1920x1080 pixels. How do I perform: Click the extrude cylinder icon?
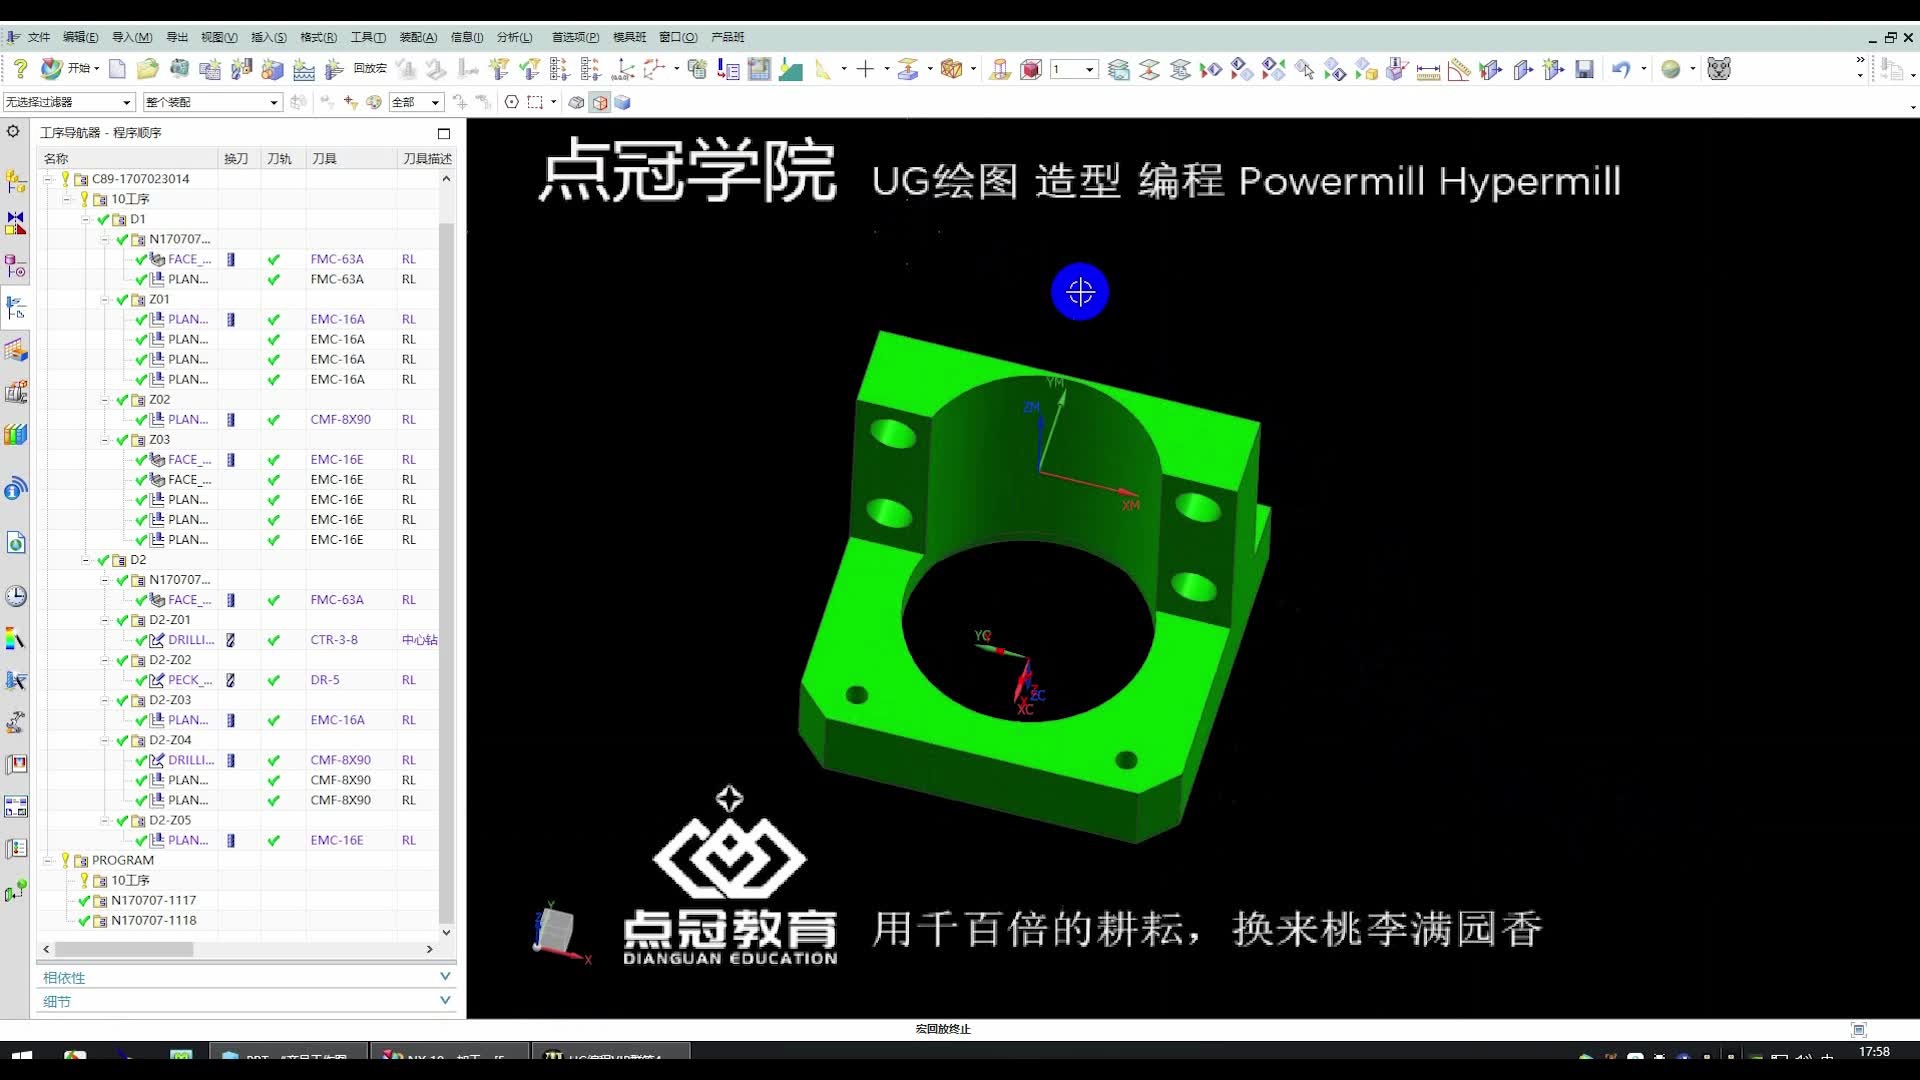click(999, 69)
